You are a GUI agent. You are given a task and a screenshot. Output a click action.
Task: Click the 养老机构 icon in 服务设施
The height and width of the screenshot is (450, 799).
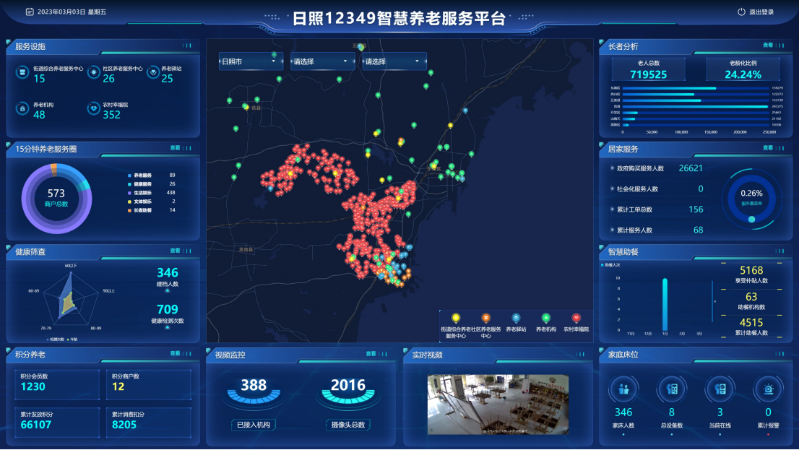22,108
